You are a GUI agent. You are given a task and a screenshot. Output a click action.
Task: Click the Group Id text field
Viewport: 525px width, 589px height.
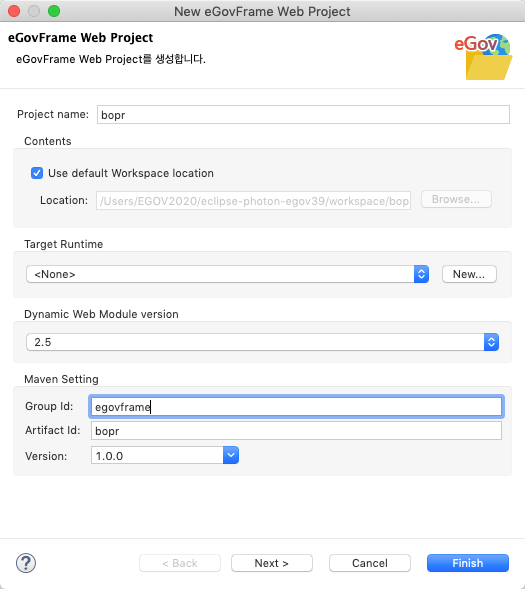click(x=296, y=406)
